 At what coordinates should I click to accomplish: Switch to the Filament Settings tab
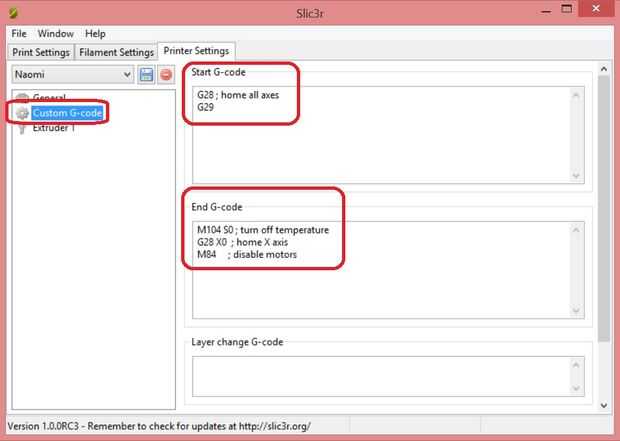116,52
